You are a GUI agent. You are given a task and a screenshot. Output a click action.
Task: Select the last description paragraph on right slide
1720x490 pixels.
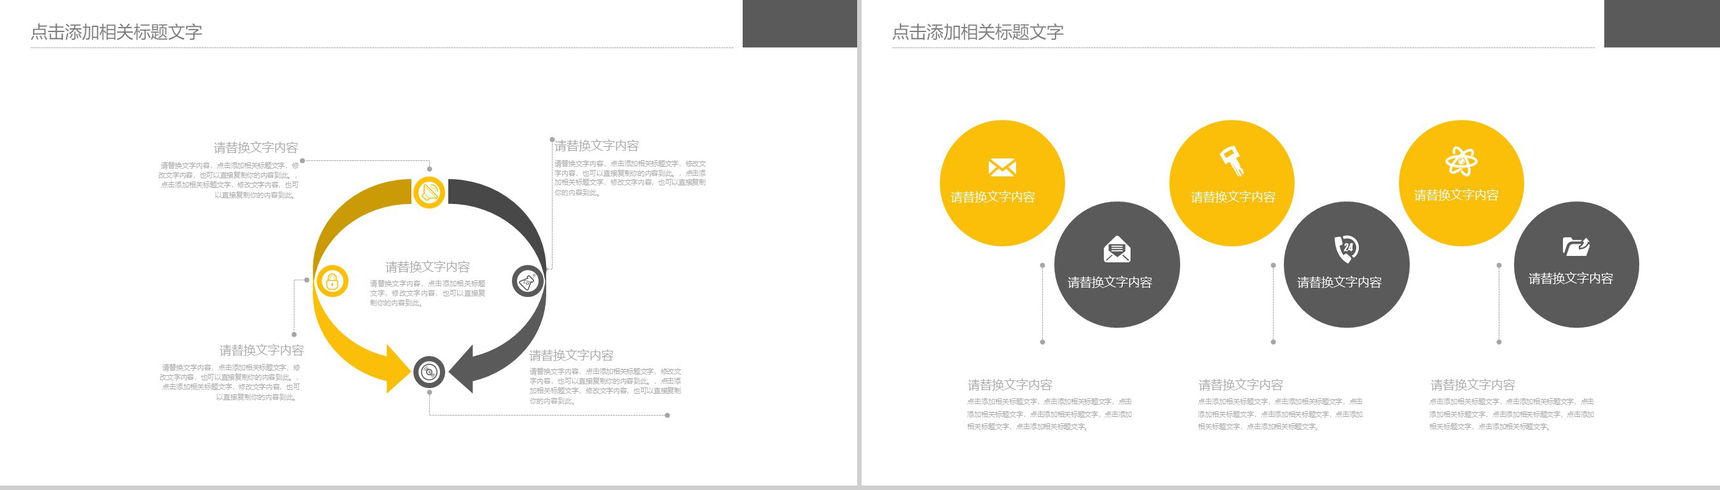1510,414
